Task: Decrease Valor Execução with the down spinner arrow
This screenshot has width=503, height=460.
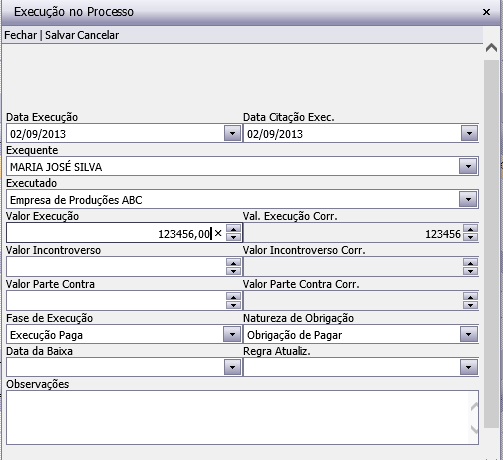Action: coord(233,237)
